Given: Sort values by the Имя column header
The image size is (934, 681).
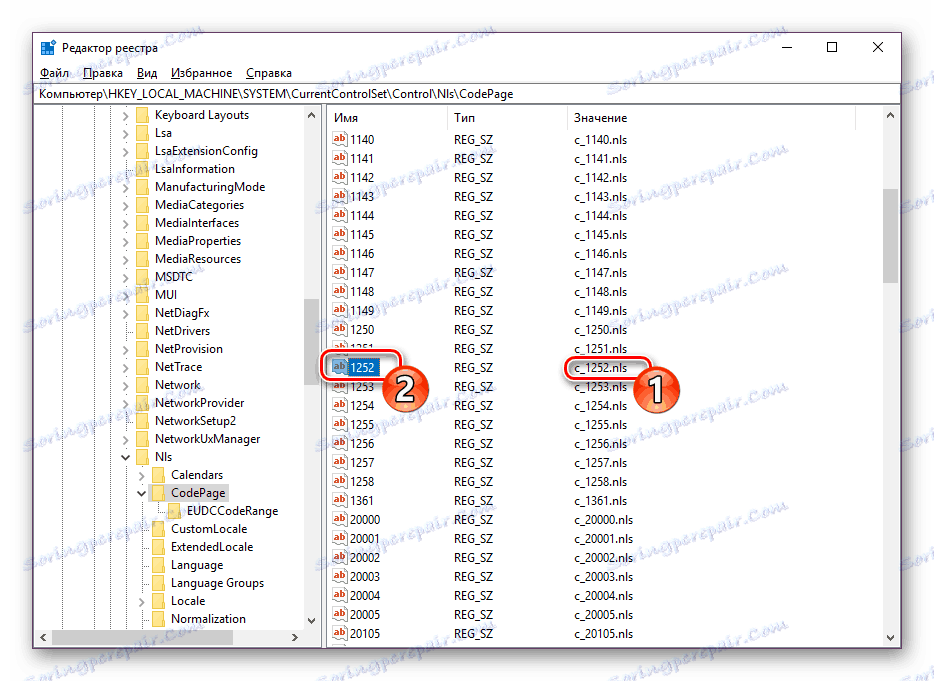Looking at the screenshot, I should pyautogui.click(x=387, y=118).
